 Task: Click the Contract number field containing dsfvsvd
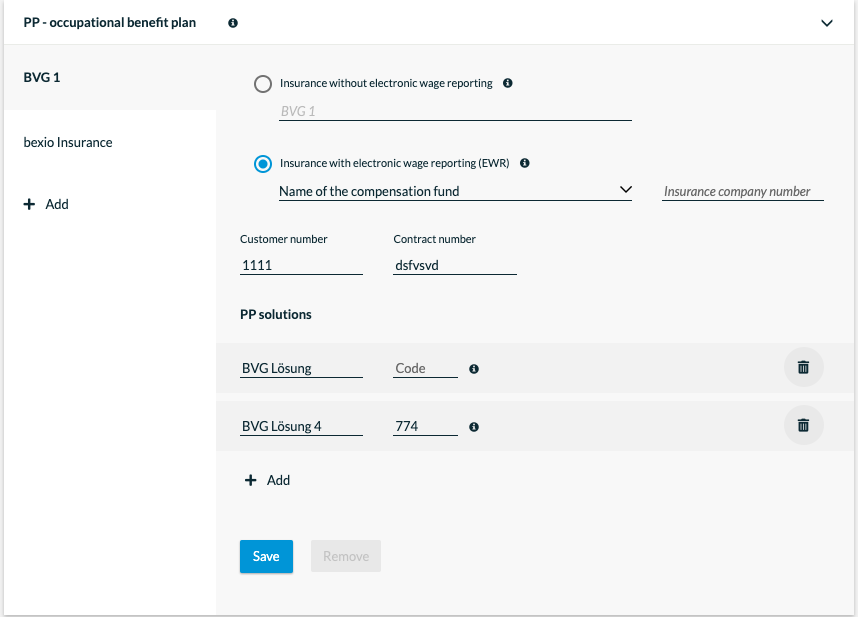[455, 265]
